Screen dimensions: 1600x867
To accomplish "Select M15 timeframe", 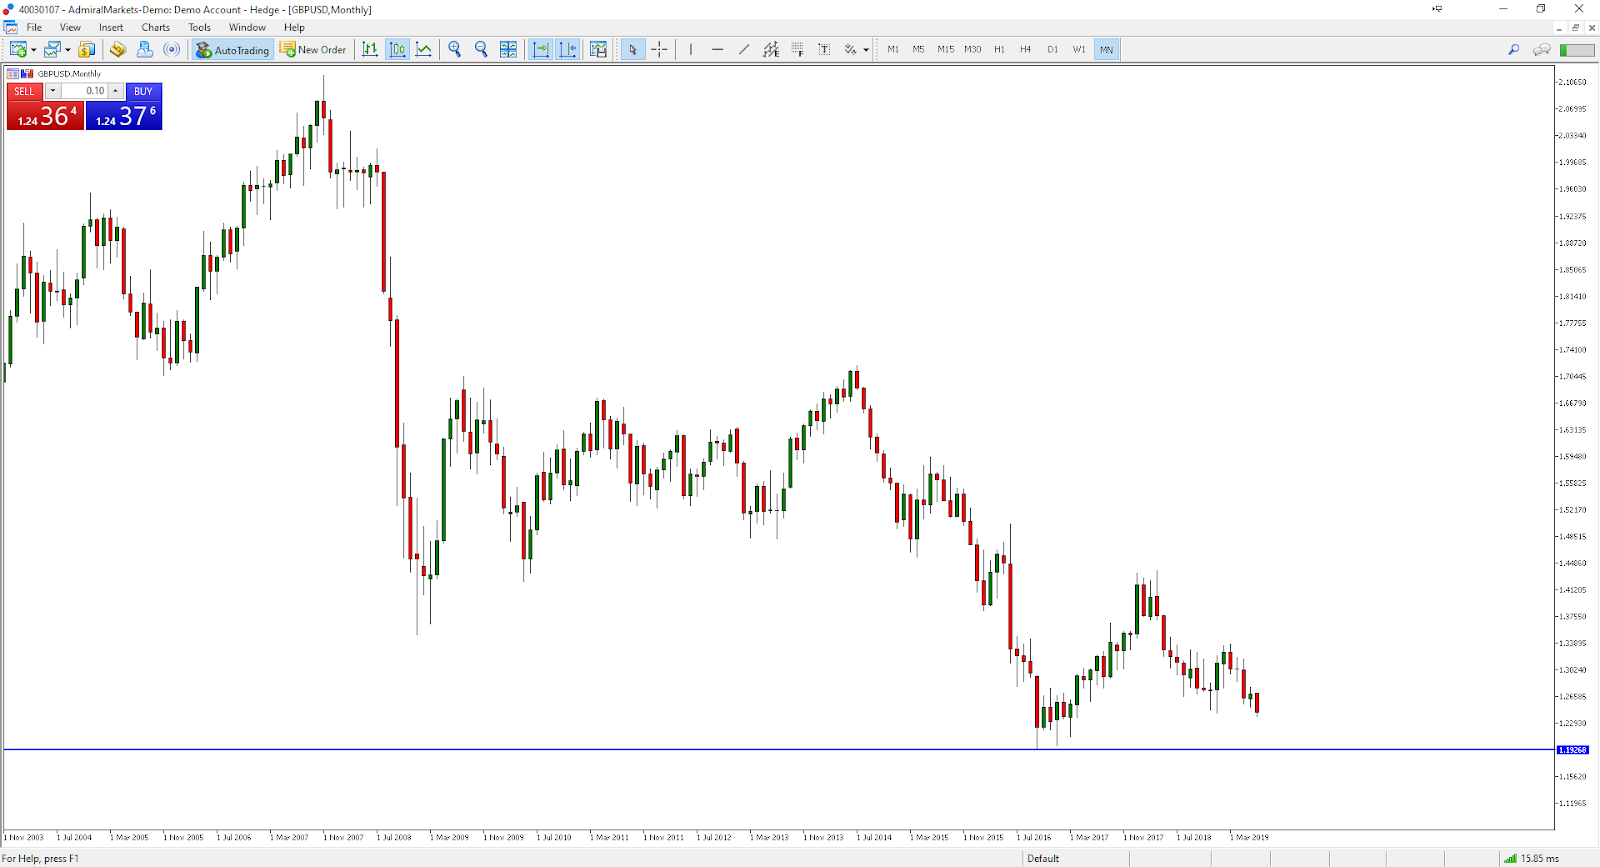I will pyautogui.click(x=945, y=49).
